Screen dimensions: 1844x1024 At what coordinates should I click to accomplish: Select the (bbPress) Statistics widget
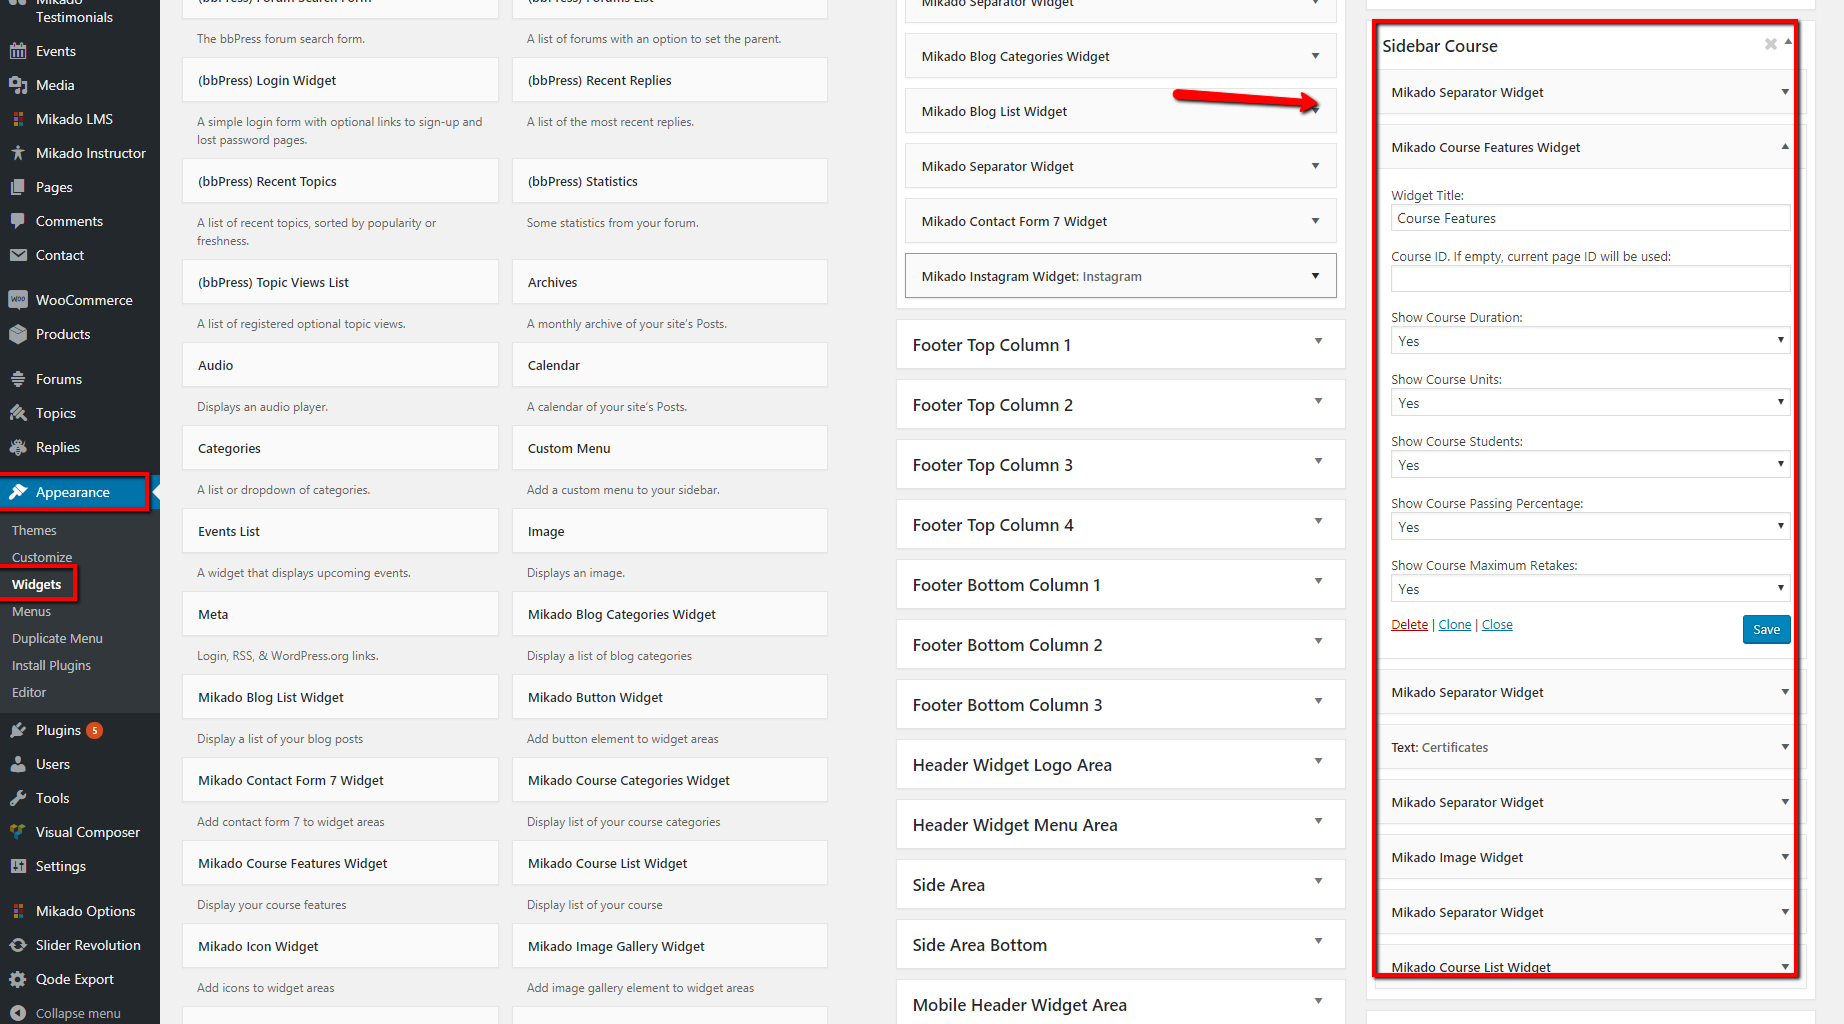pyautogui.click(x=670, y=181)
